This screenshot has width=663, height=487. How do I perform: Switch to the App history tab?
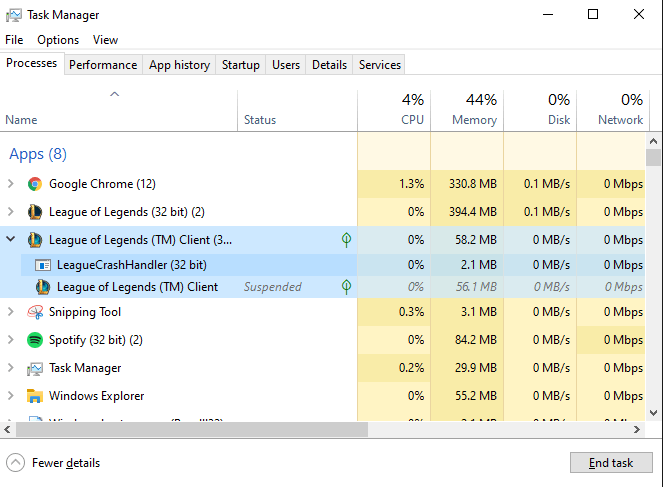click(x=179, y=65)
